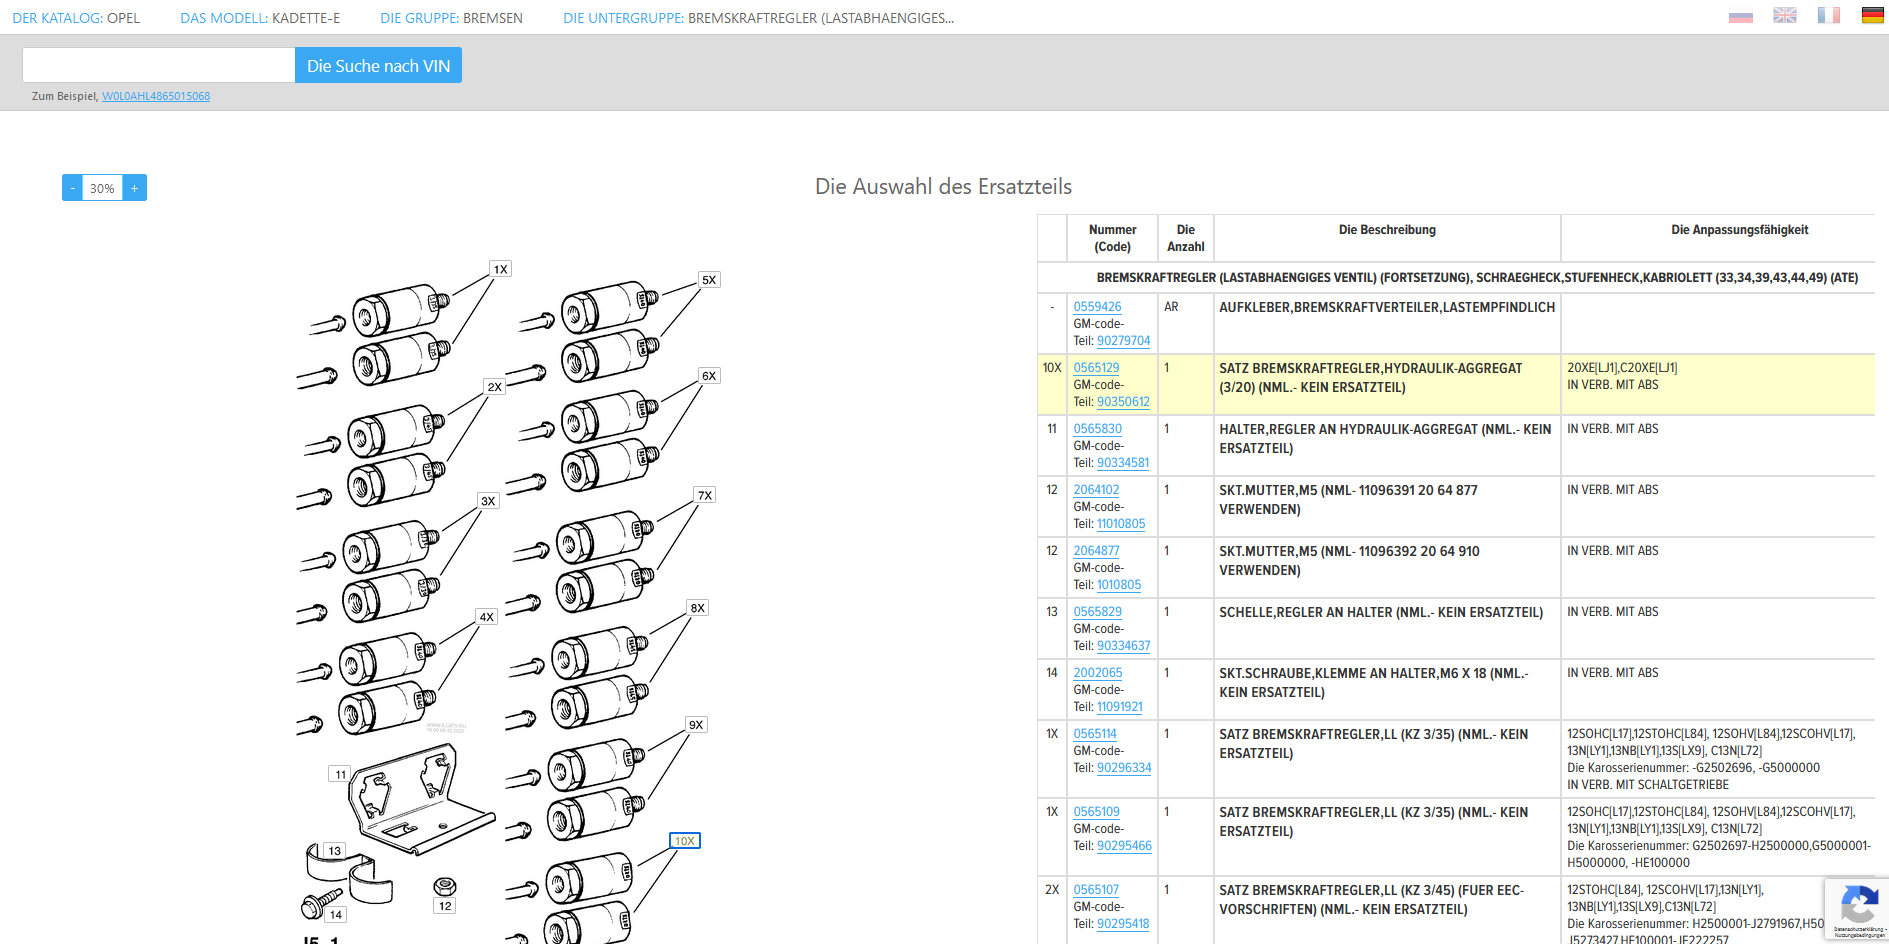This screenshot has width=1889, height=944.
Task: Increase diagram zoom with plus button
Action: [x=135, y=188]
